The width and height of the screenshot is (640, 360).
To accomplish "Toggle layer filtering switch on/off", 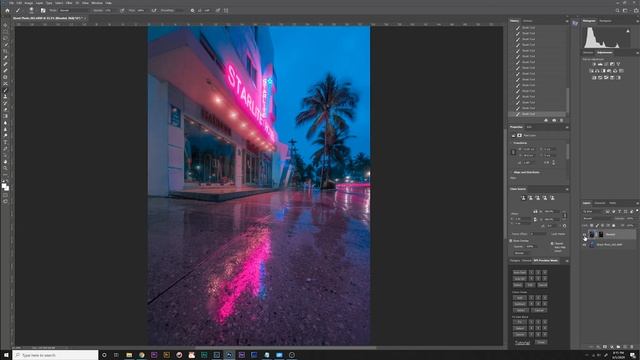I will click(x=637, y=210).
